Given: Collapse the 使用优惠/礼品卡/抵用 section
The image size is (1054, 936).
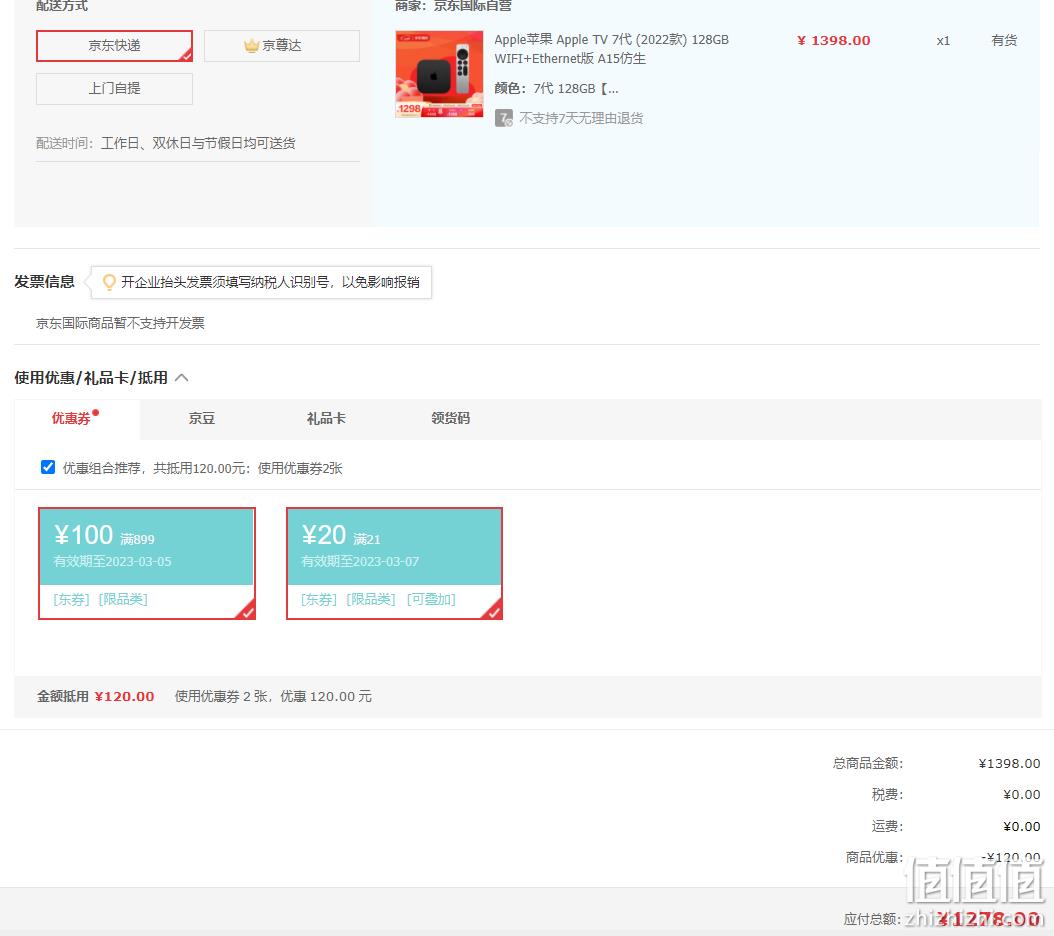Looking at the screenshot, I should tap(181, 378).
